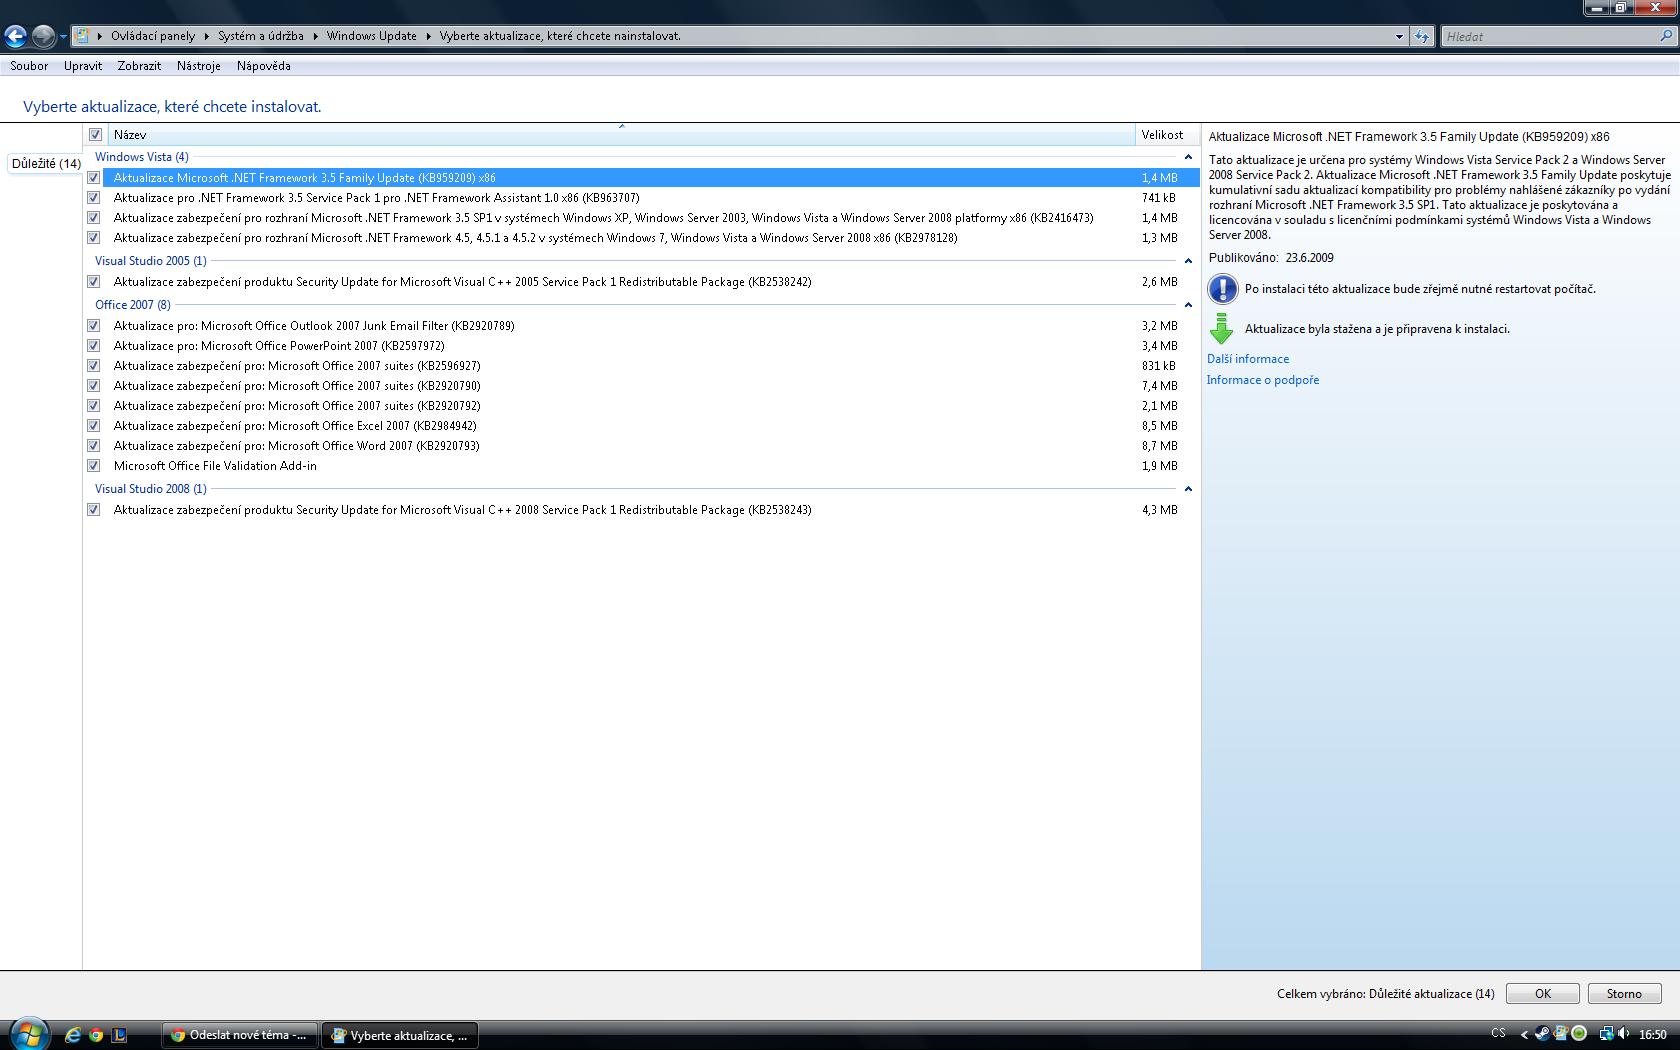Screen dimensions: 1680x1050
Task: Collapse the Windows Vista (4) group
Action: [x=1188, y=157]
